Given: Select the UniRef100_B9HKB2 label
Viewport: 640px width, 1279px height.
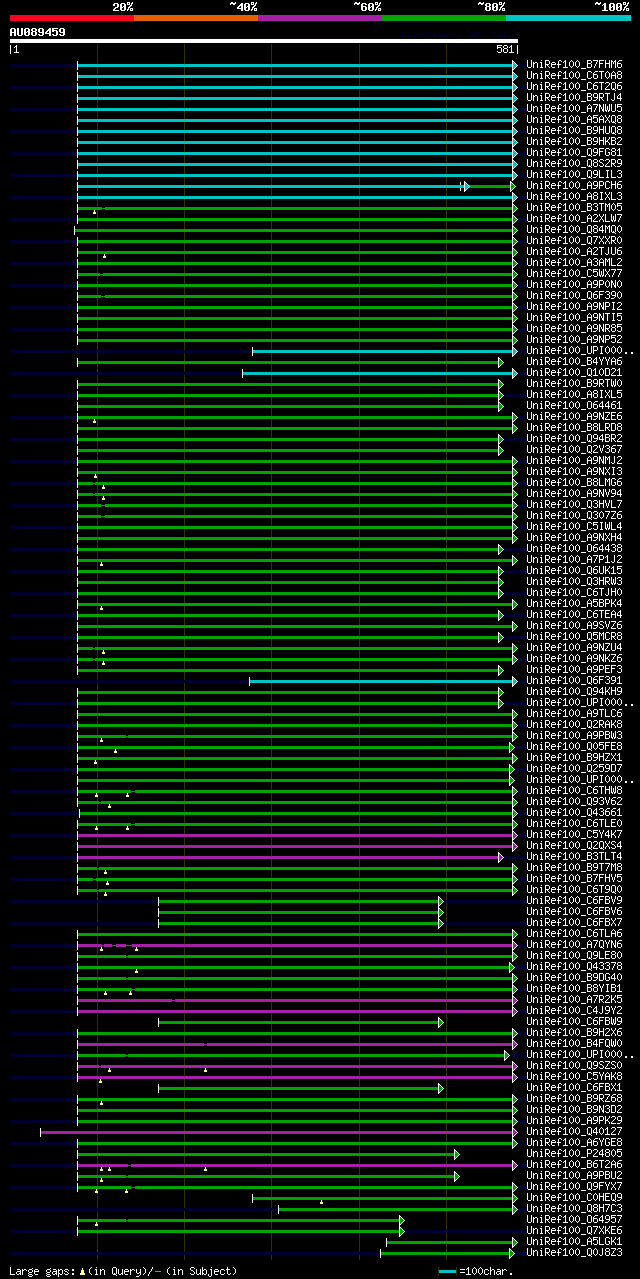Looking at the screenshot, I should [574, 141].
